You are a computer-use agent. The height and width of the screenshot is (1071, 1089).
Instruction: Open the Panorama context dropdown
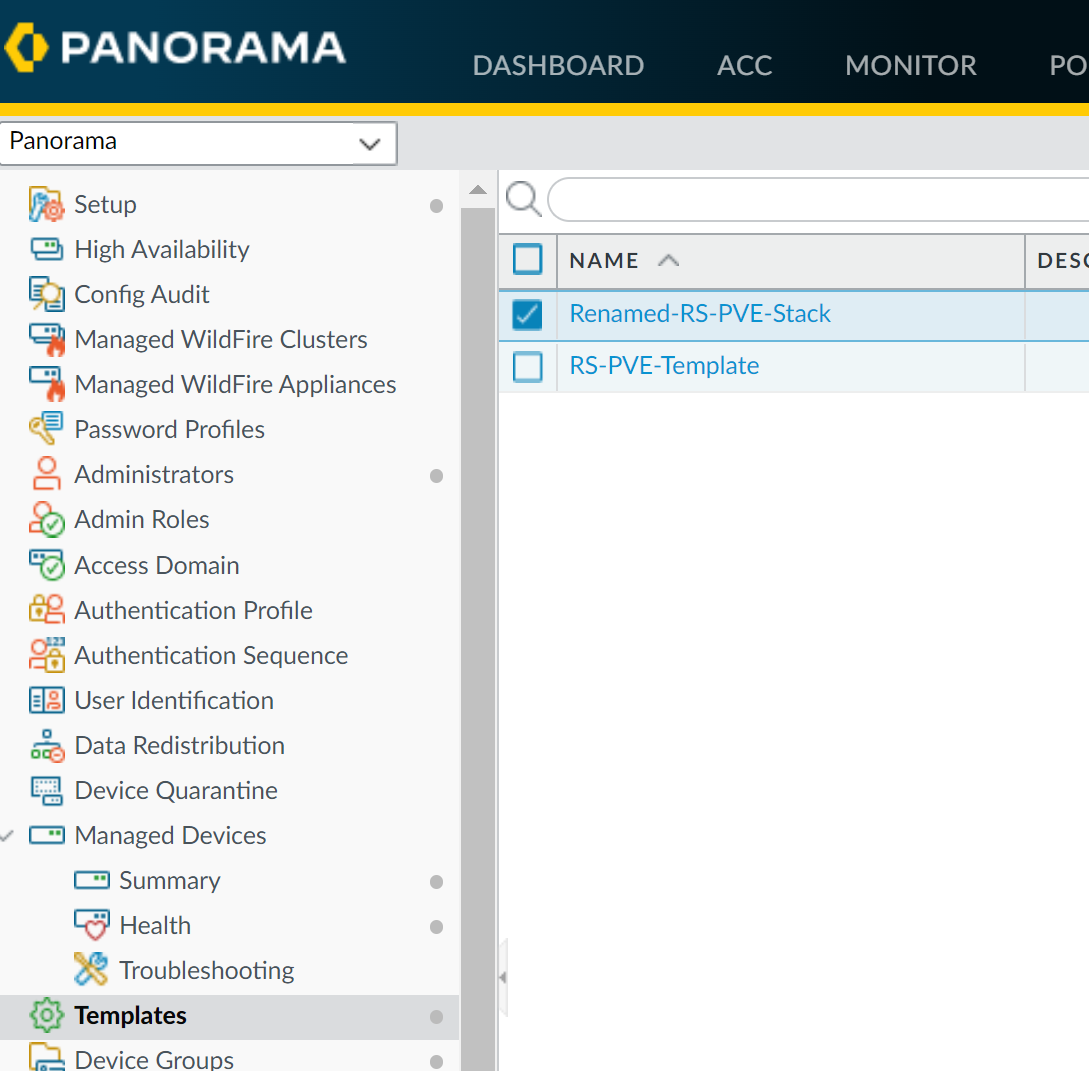[x=199, y=142]
